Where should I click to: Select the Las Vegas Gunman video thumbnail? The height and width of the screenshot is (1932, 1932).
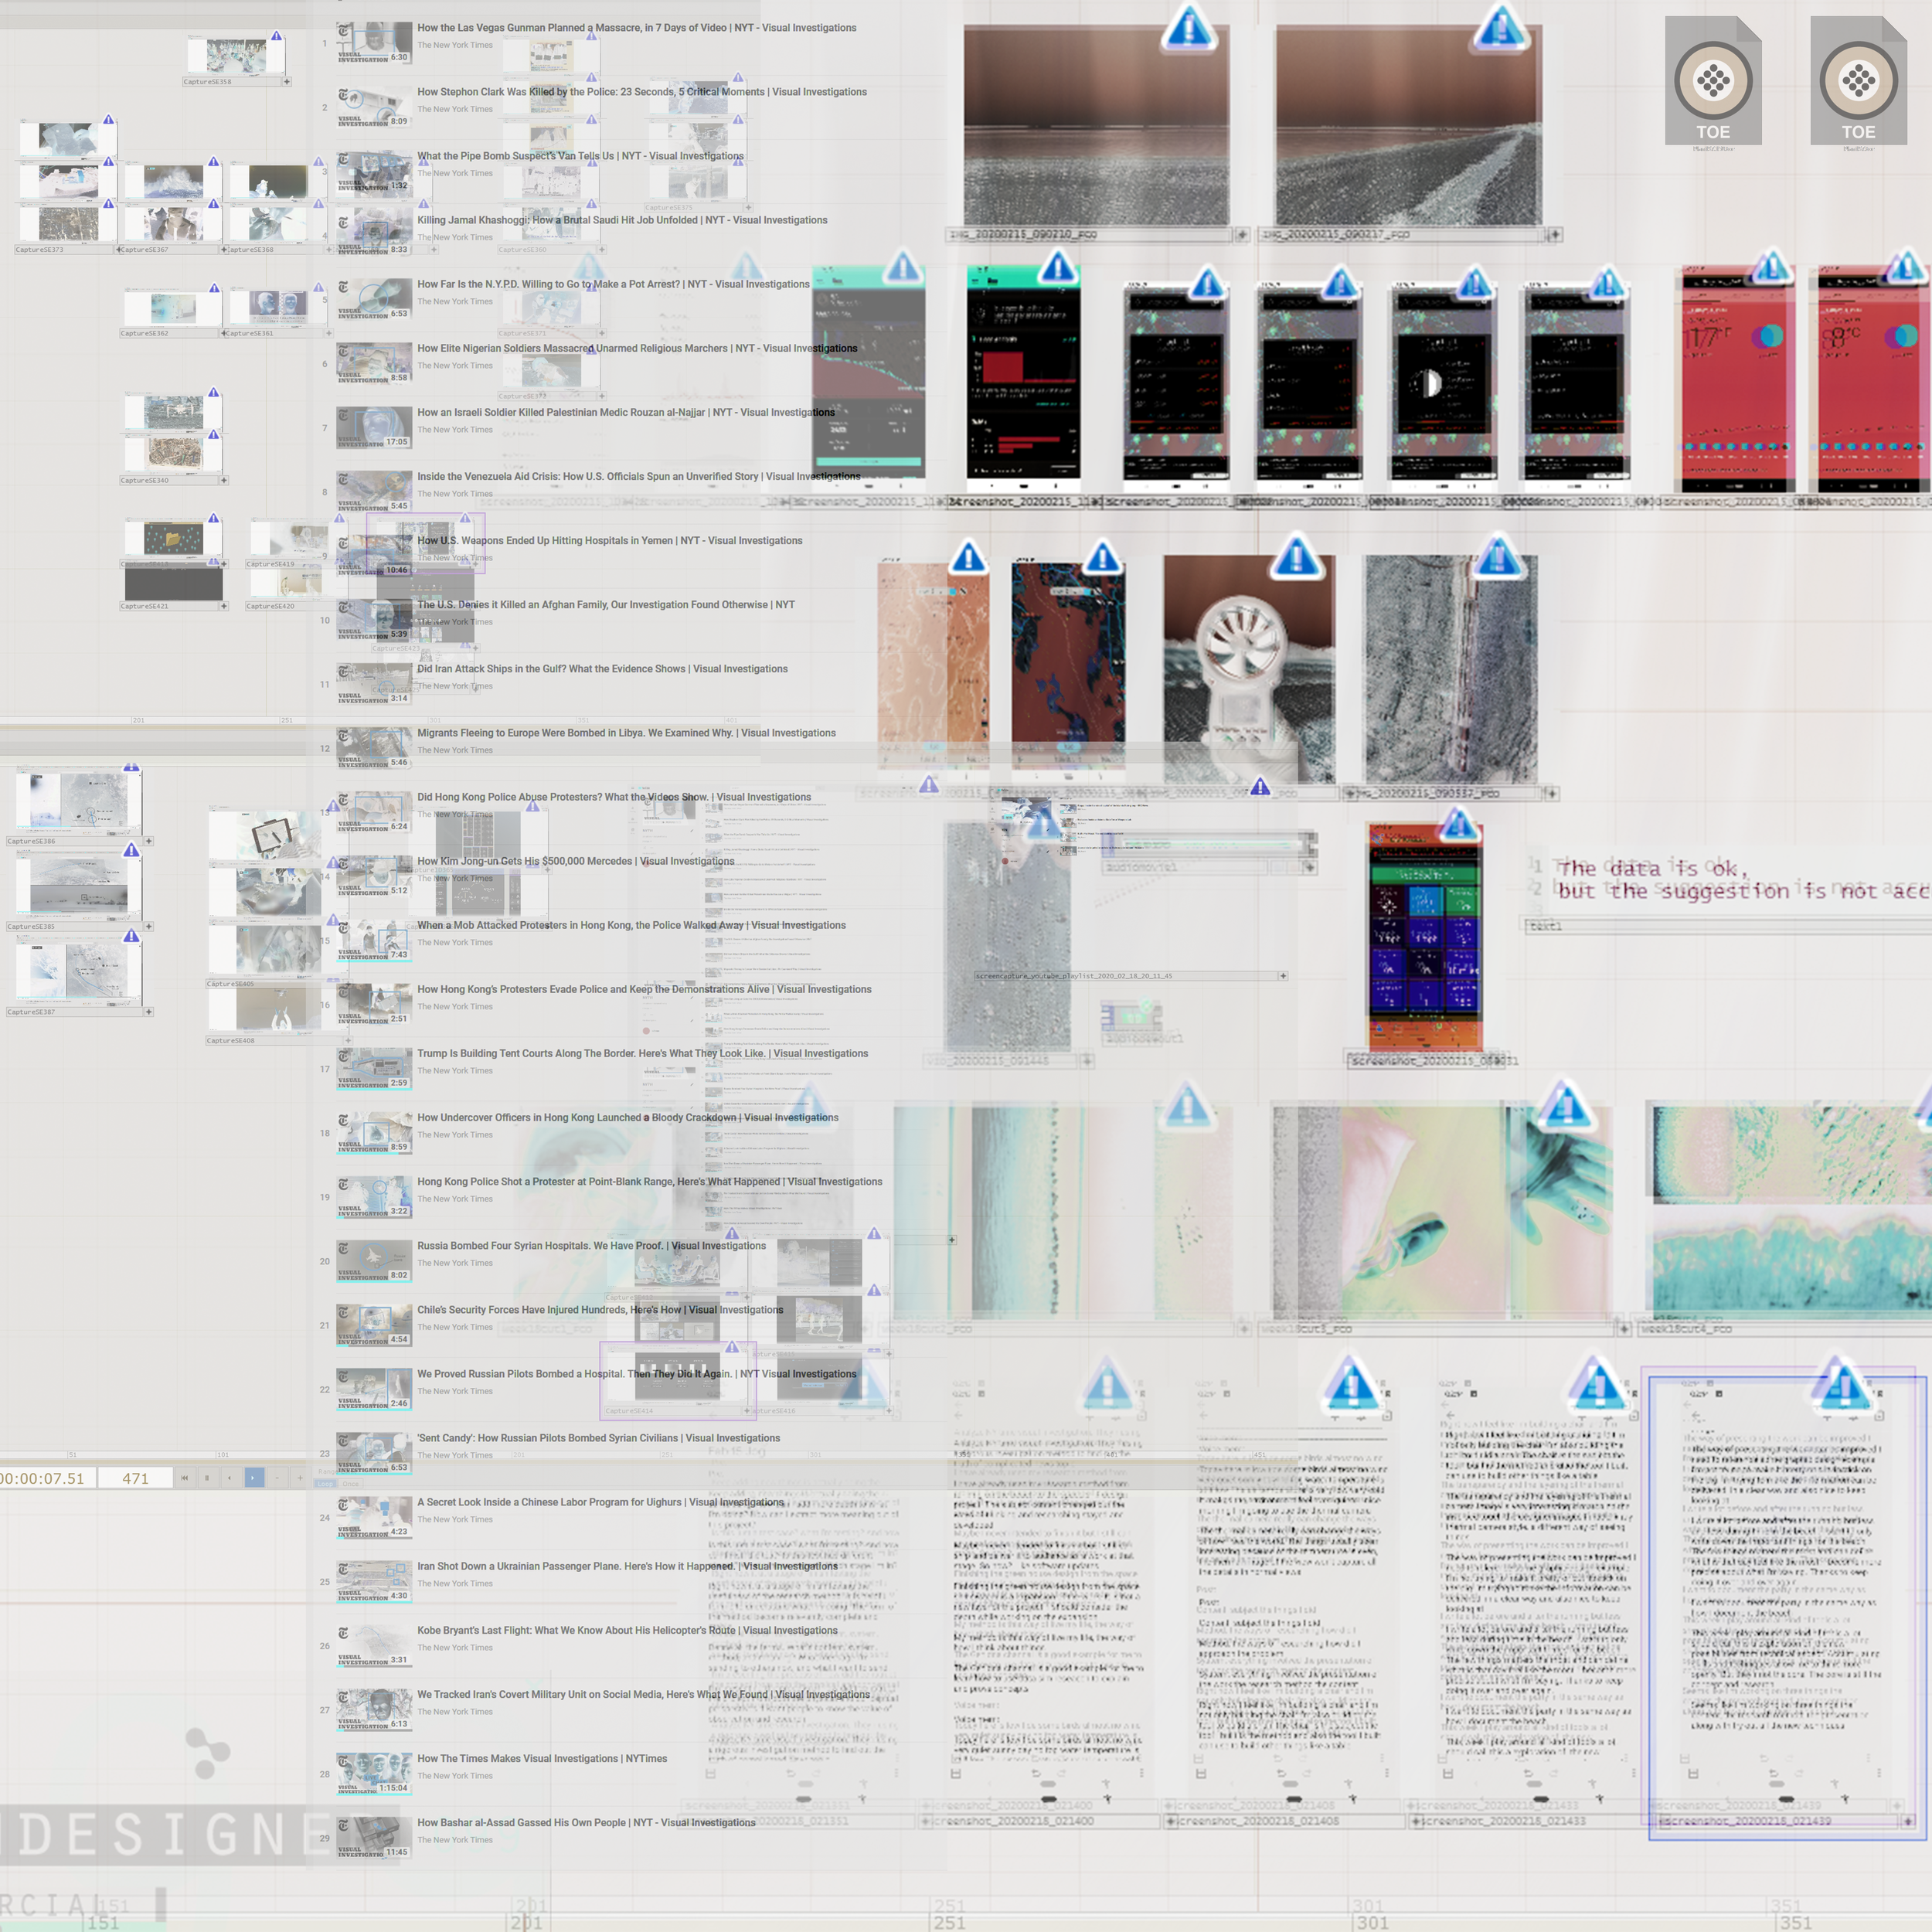[374, 44]
